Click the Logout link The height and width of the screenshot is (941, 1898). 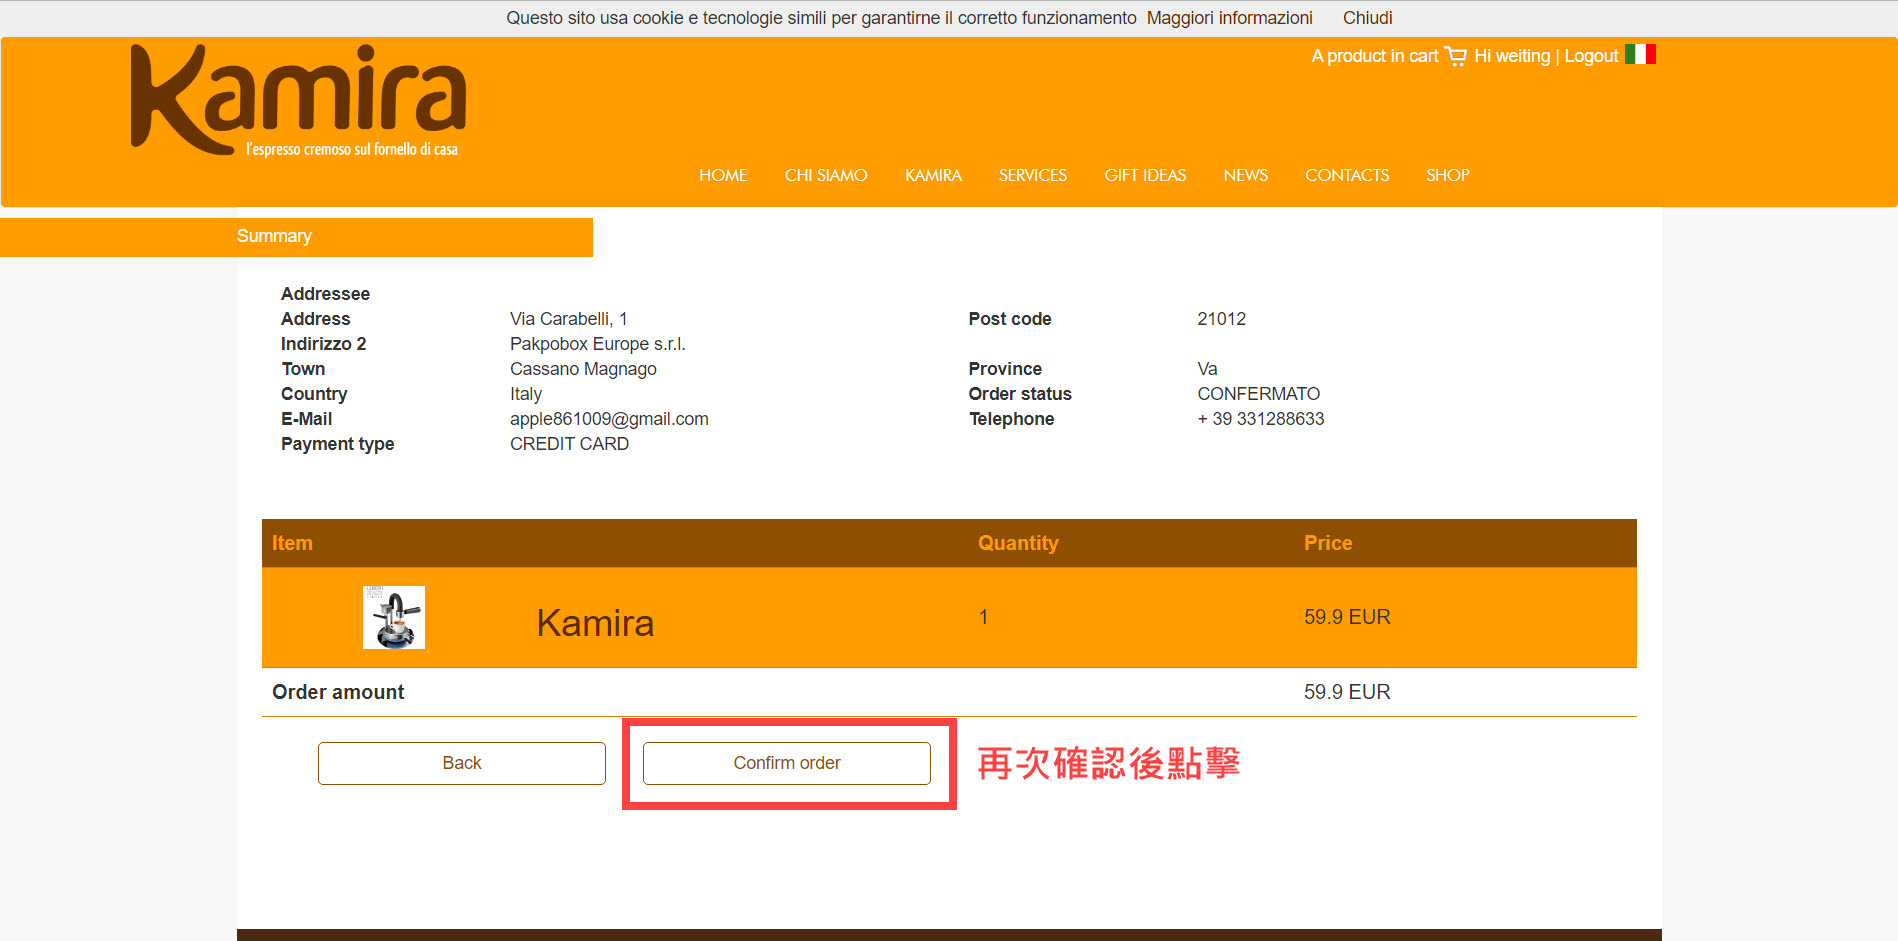tap(1591, 56)
